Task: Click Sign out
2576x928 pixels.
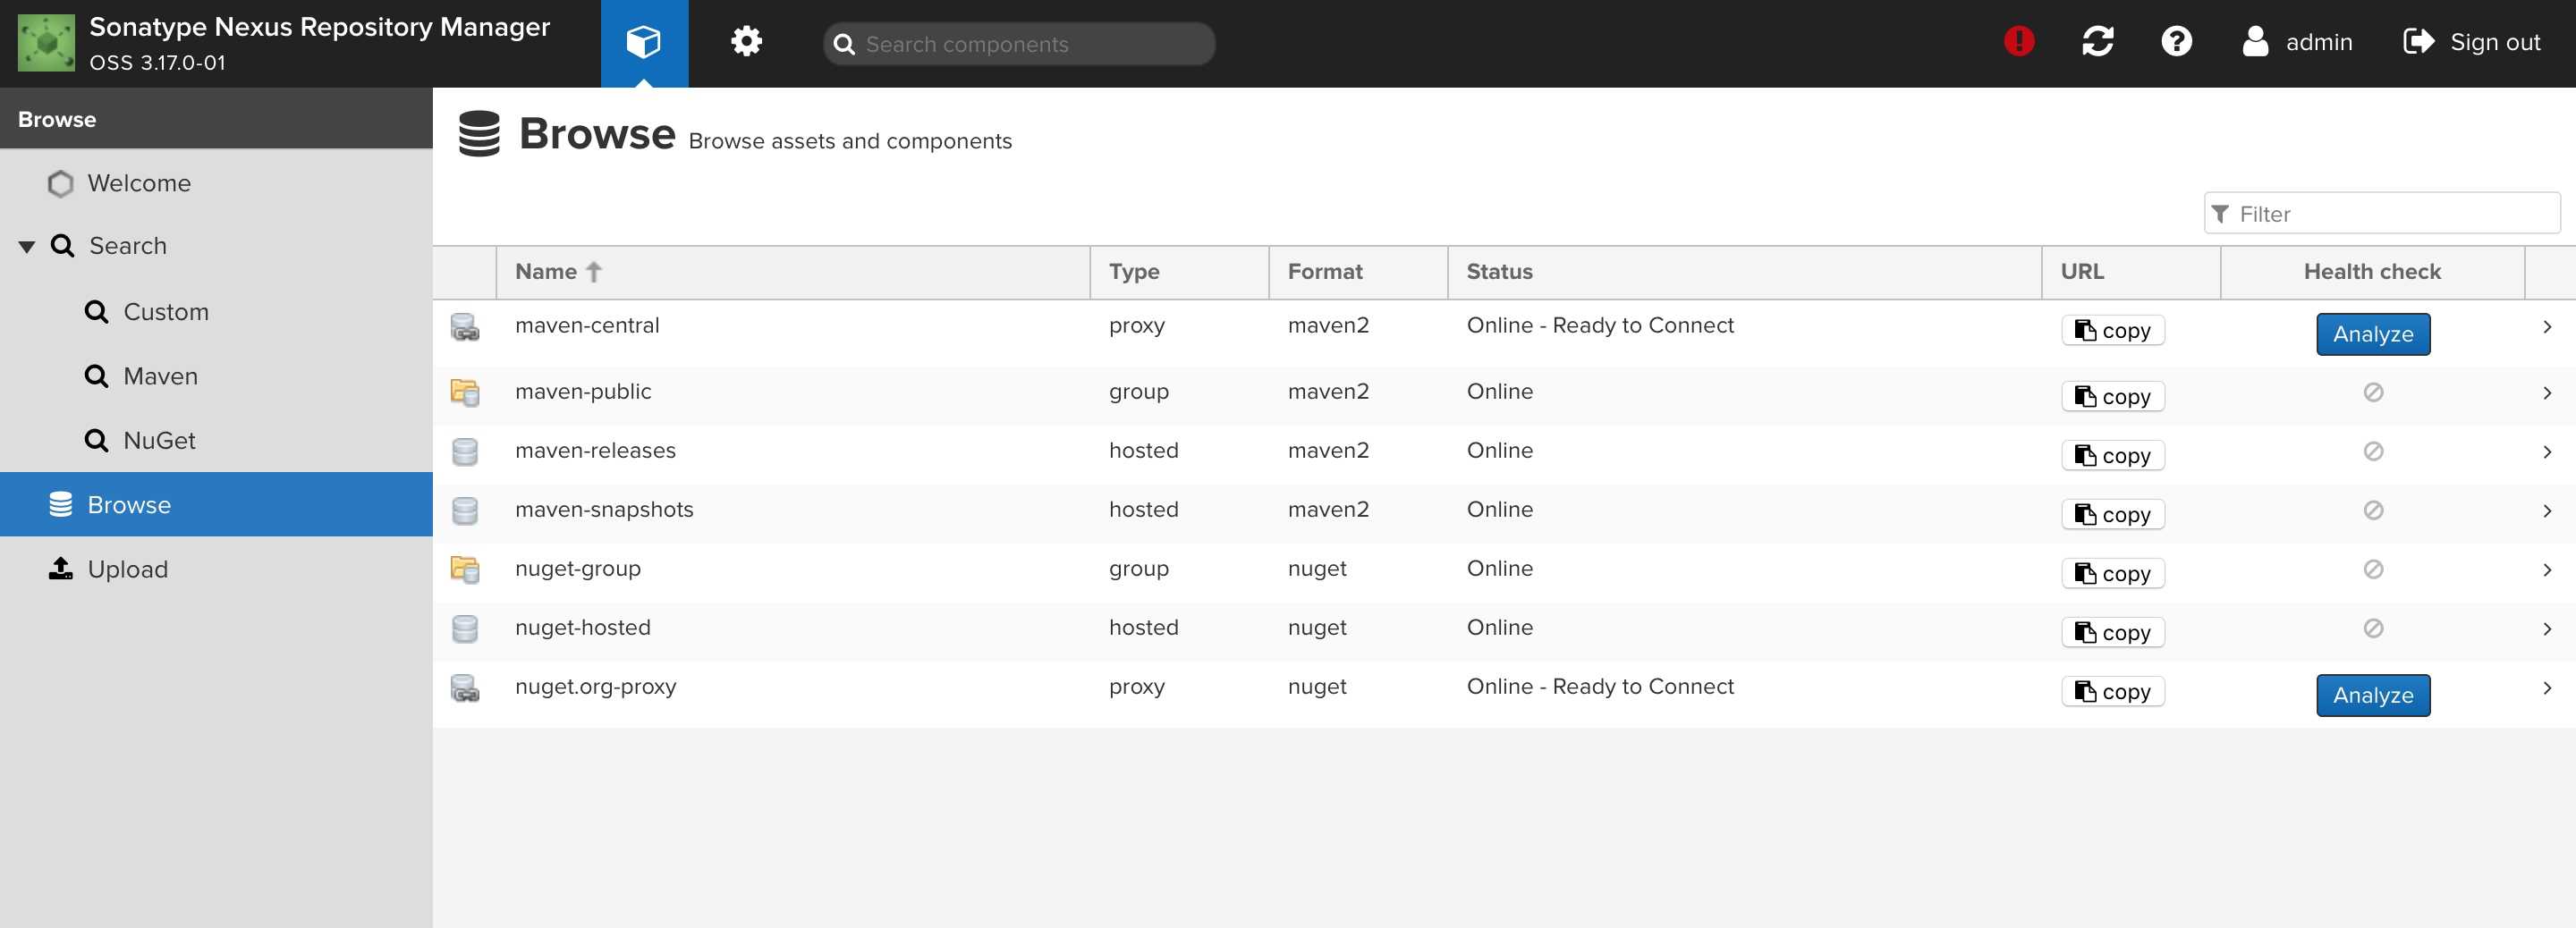Action: [x=2471, y=42]
